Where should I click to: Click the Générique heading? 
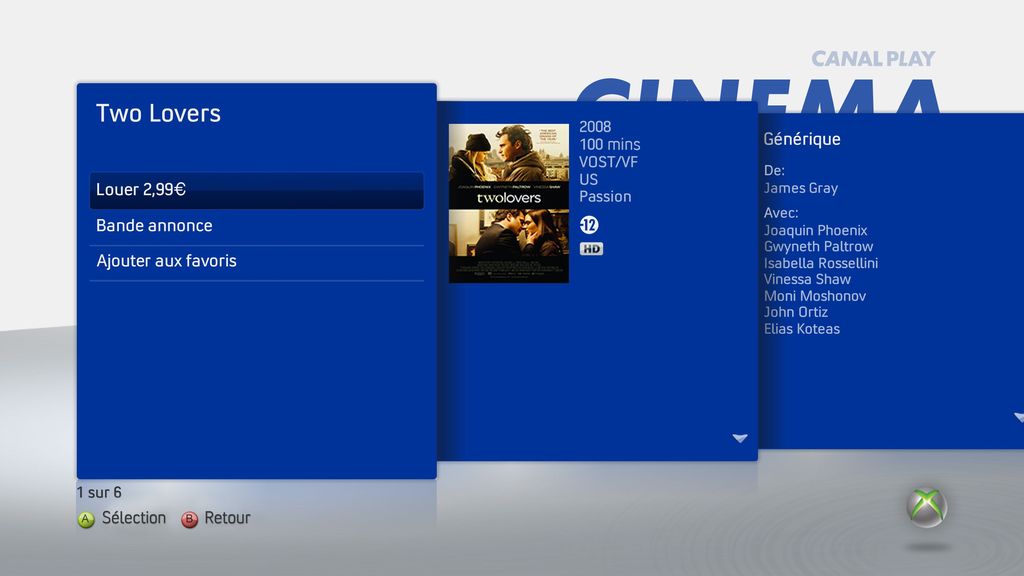pos(802,139)
